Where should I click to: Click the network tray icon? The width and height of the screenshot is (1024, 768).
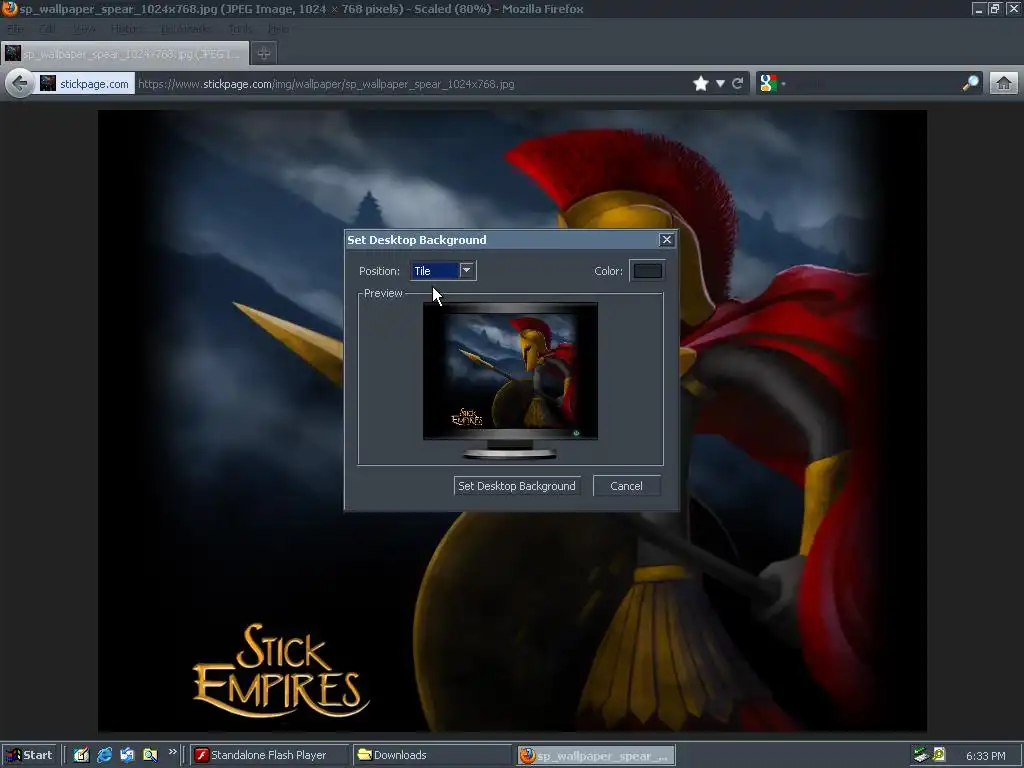pos(921,755)
